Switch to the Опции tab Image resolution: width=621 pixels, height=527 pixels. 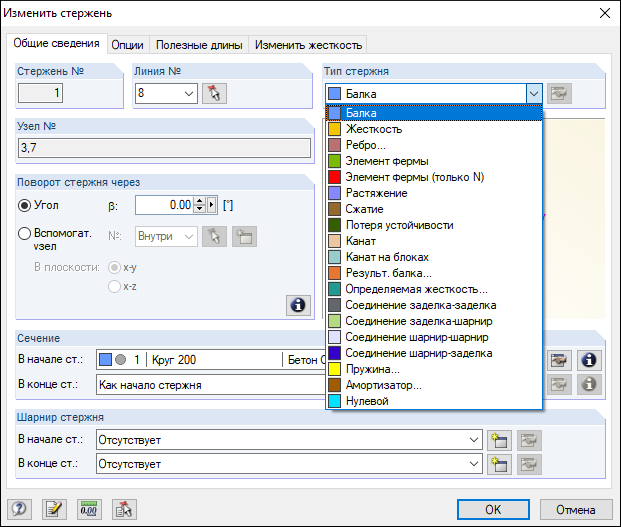(128, 45)
